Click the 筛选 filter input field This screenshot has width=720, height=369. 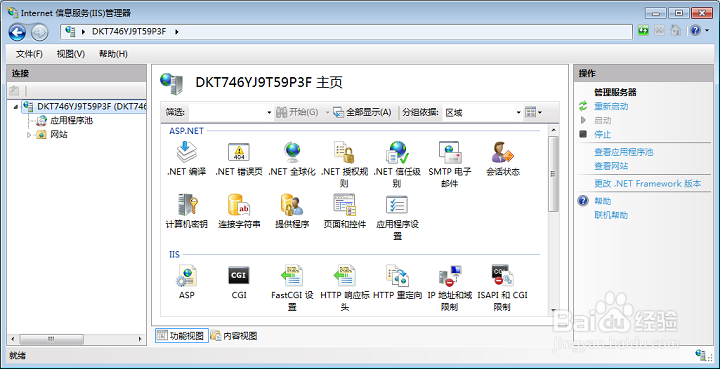pos(228,112)
